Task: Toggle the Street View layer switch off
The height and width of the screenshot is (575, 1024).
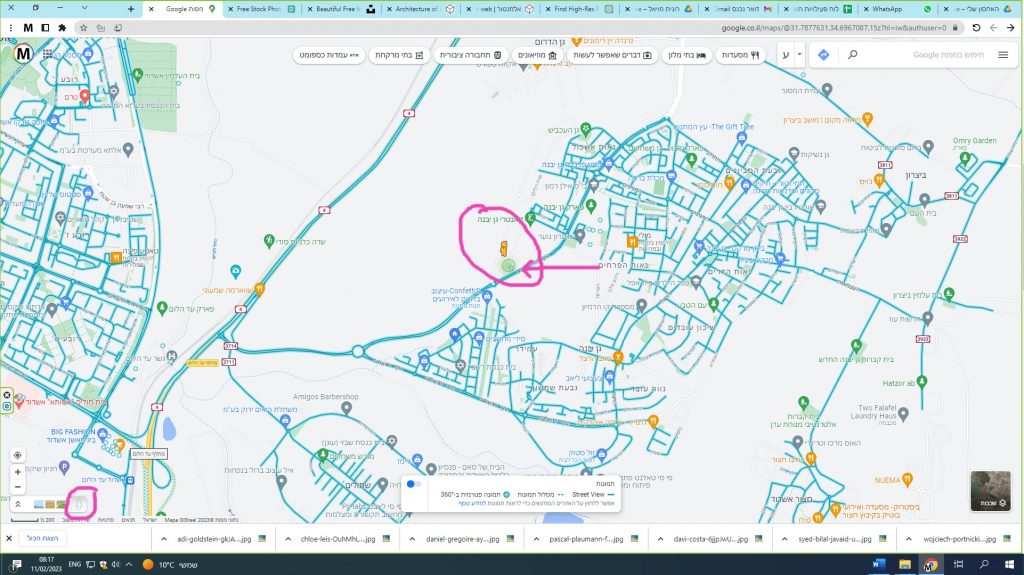Action: coord(413,484)
